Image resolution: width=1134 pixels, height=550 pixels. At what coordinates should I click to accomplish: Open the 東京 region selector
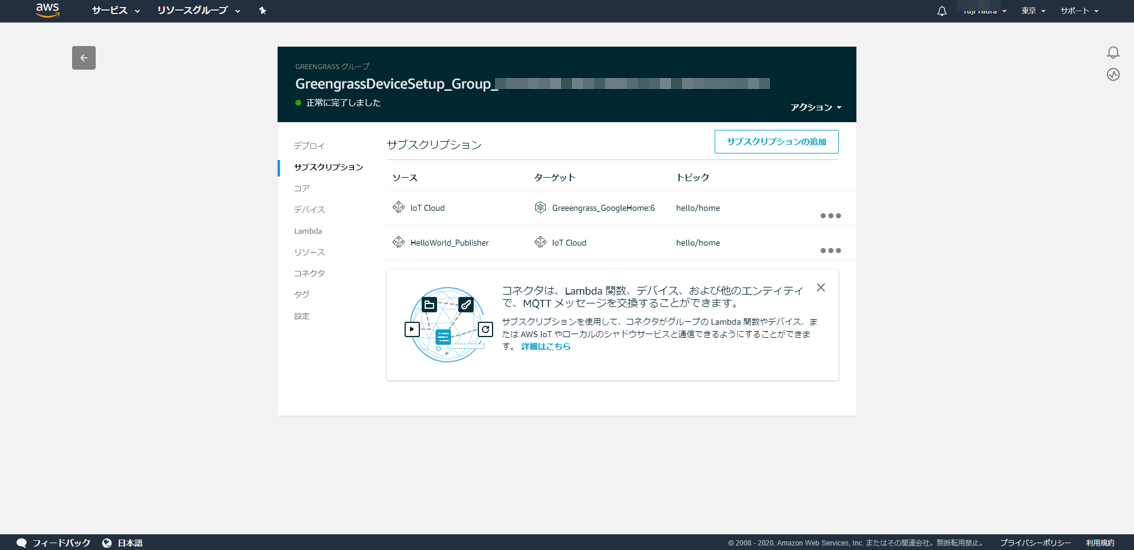coord(1033,11)
